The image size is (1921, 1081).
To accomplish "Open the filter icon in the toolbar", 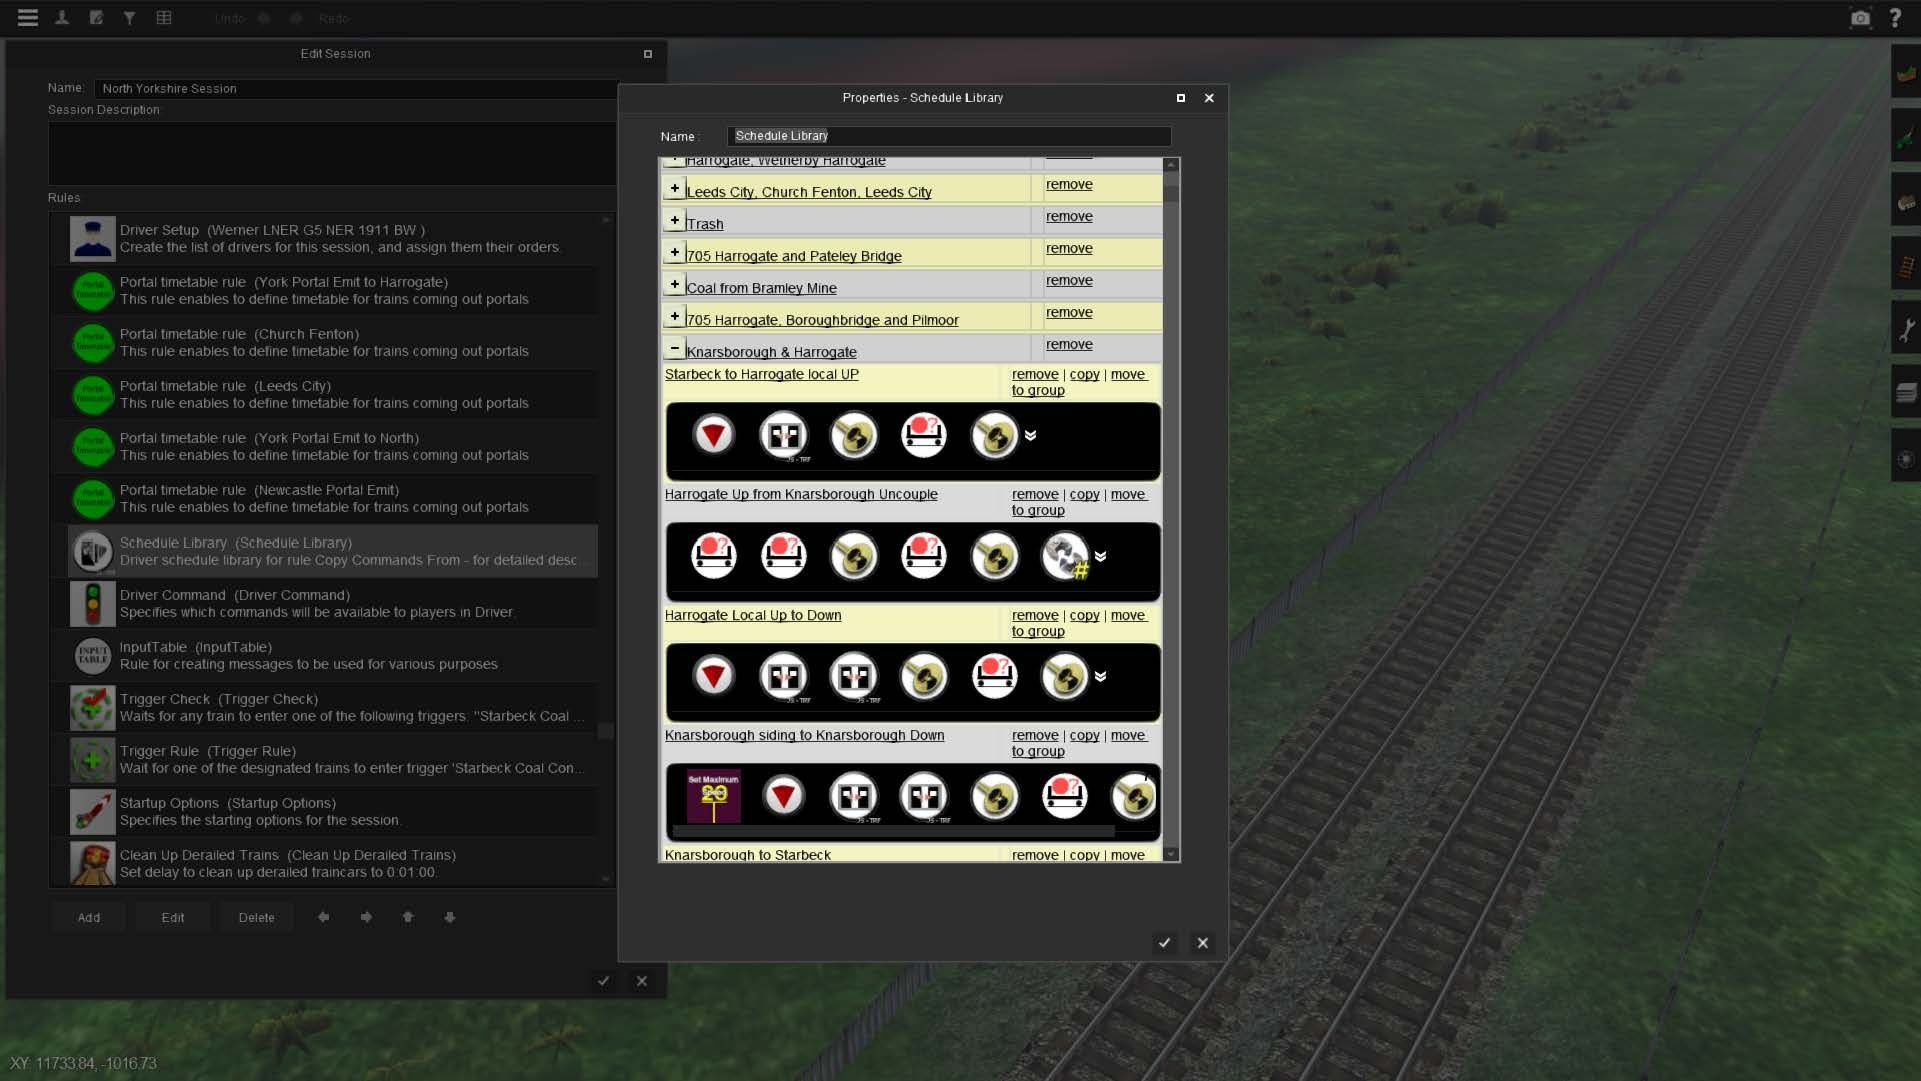I will coord(130,17).
